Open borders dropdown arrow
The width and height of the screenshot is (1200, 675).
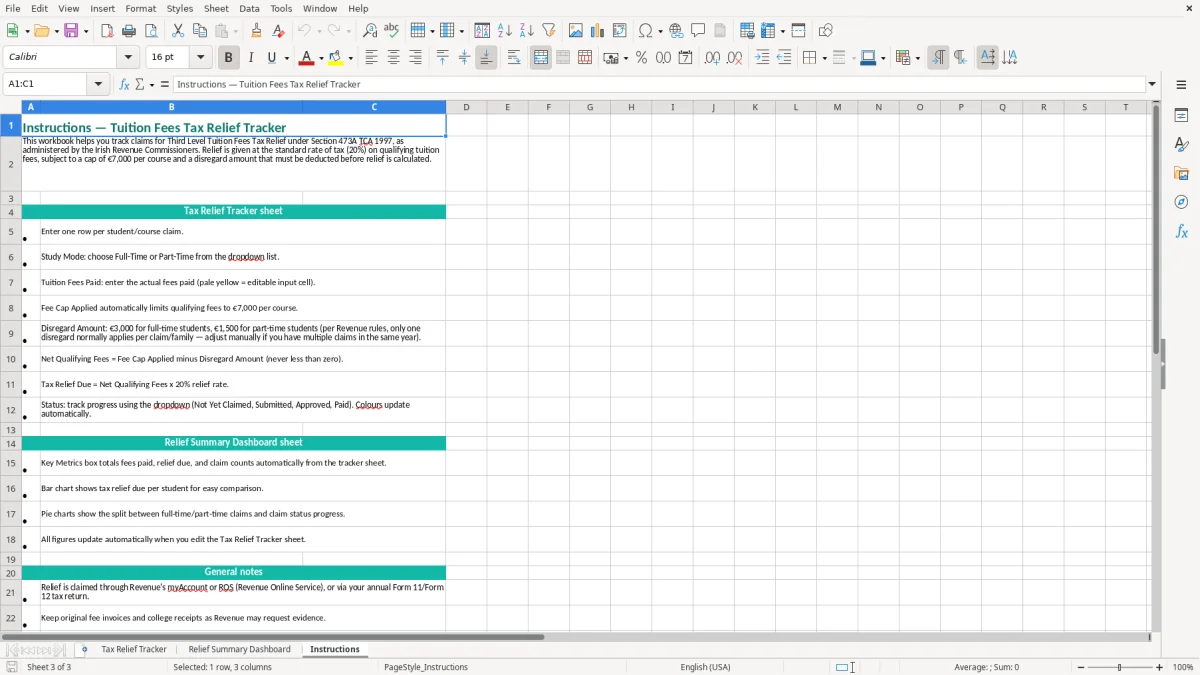point(824,58)
